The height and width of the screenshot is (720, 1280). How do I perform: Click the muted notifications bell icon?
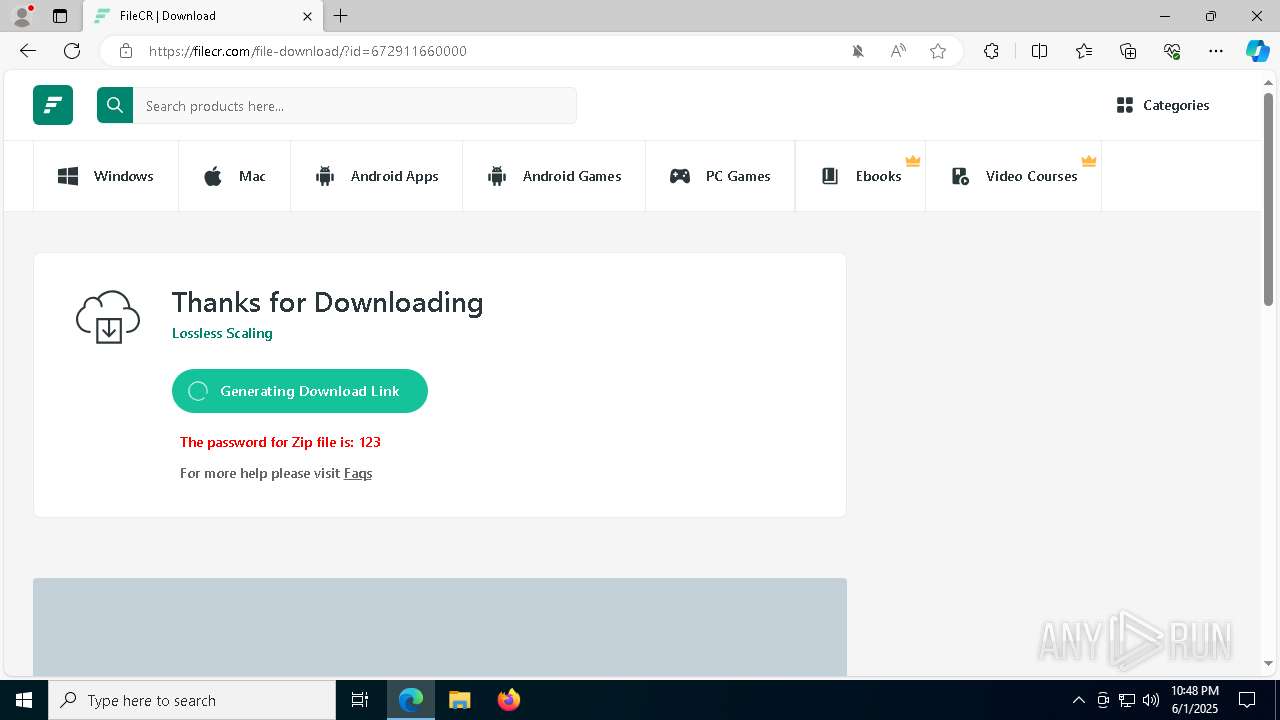858,51
